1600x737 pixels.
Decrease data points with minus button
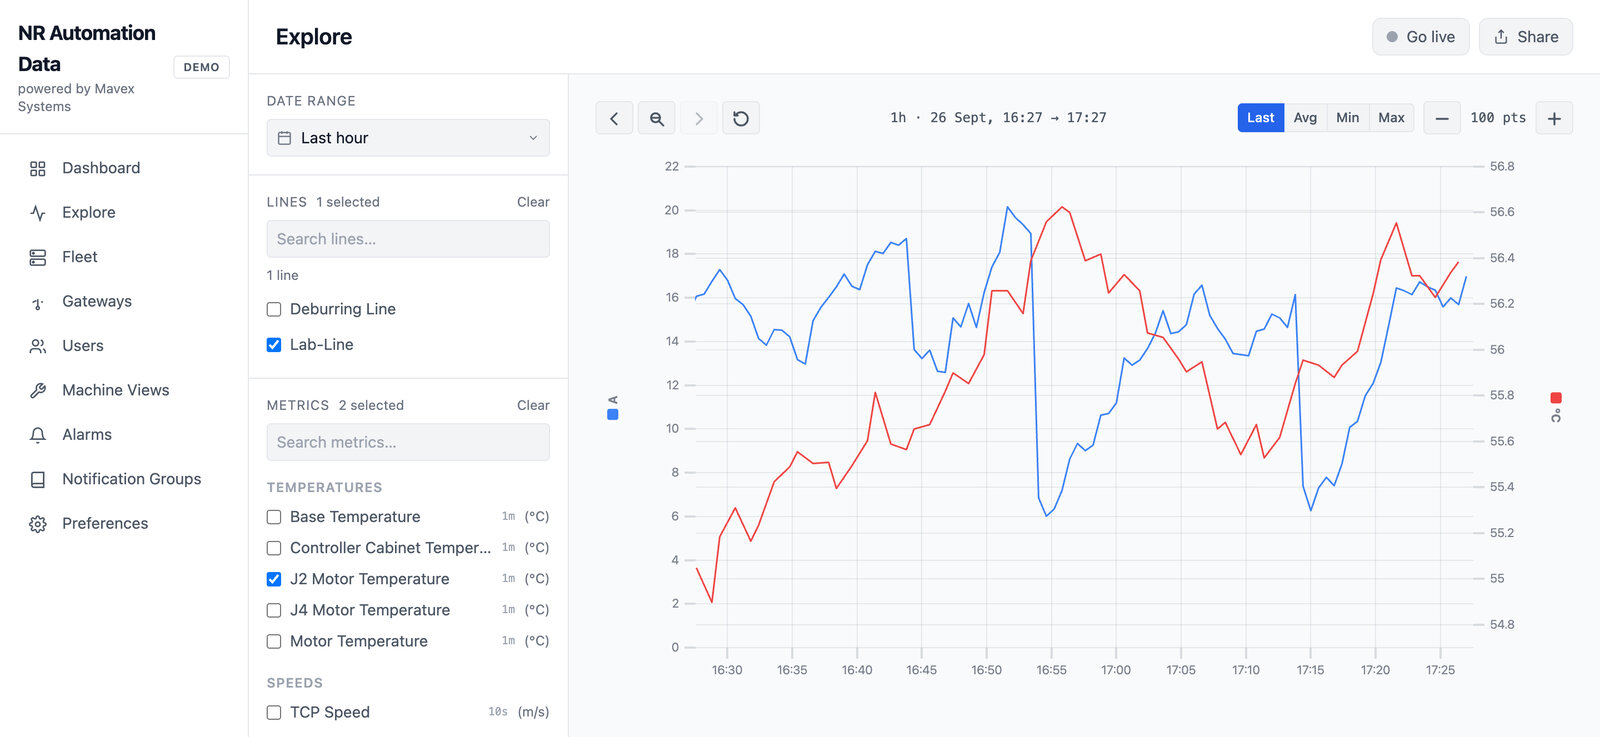(1442, 118)
